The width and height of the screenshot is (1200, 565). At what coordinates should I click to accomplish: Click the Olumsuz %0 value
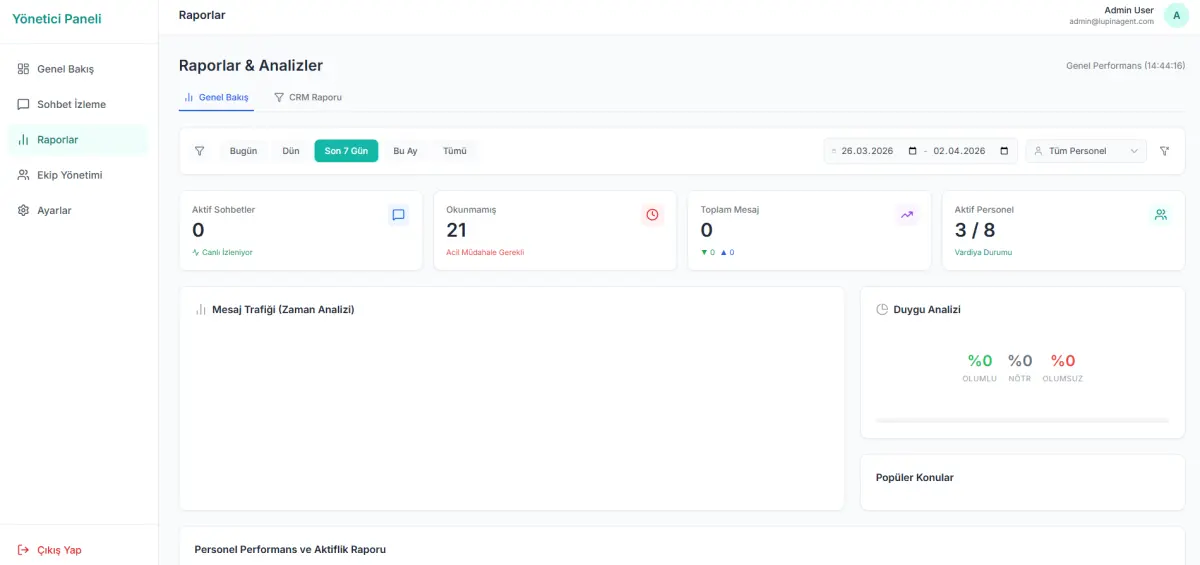point(1063,361)
